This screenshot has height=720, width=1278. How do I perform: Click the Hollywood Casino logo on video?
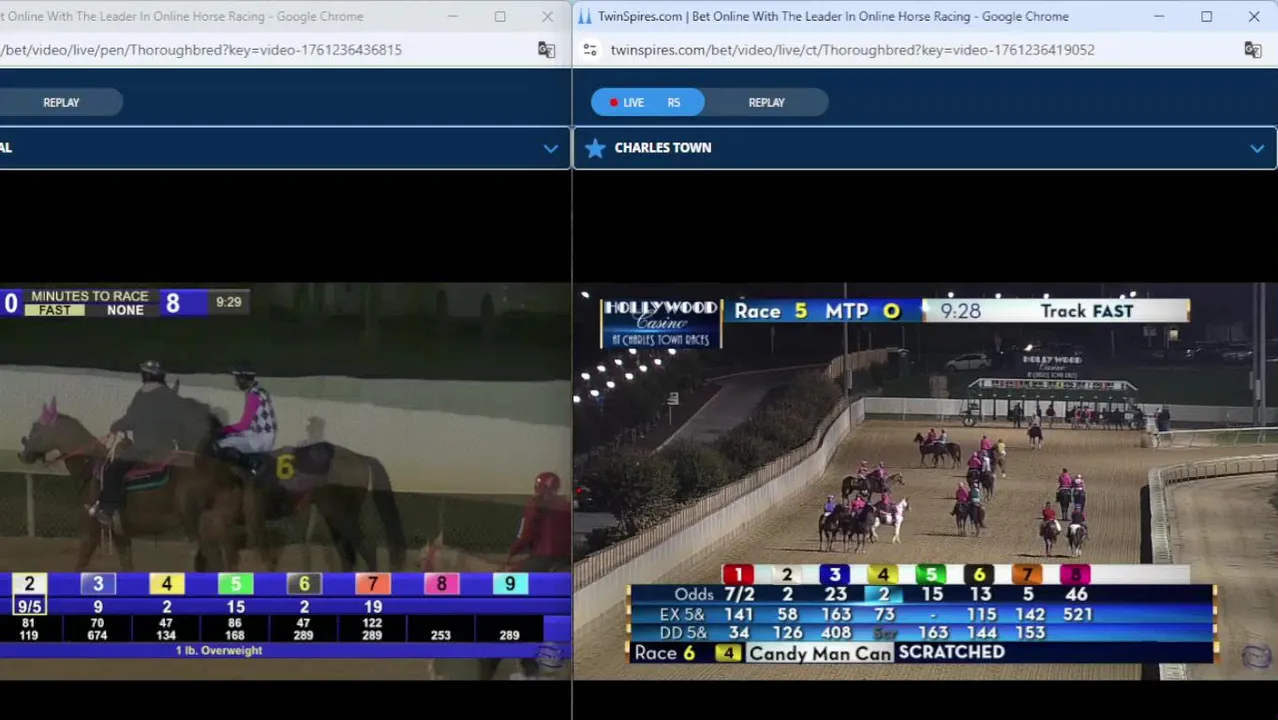[x=660, y=322]
